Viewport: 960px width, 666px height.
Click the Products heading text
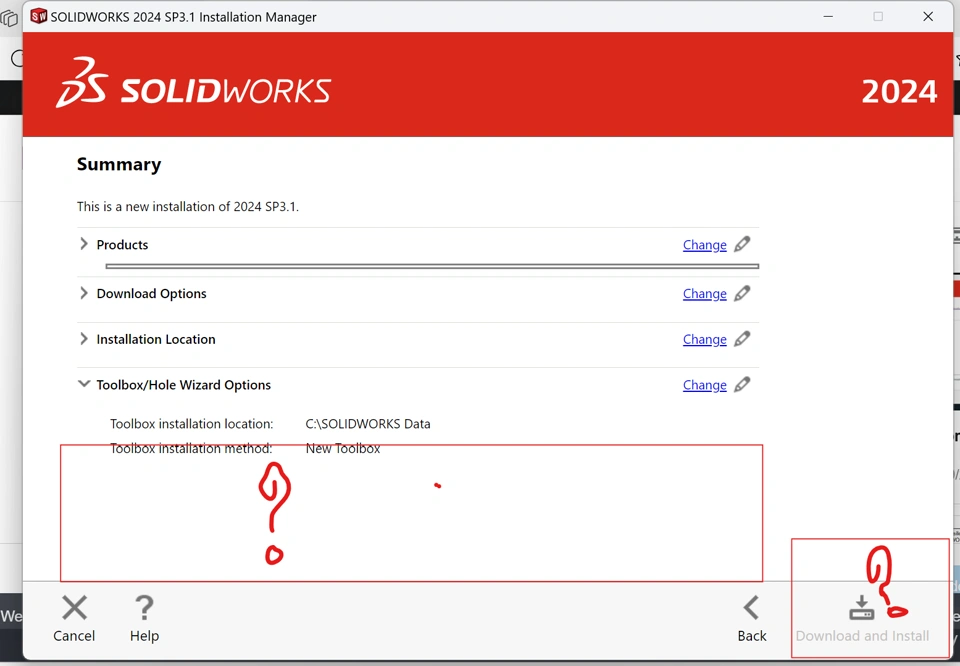pos(122,244)
